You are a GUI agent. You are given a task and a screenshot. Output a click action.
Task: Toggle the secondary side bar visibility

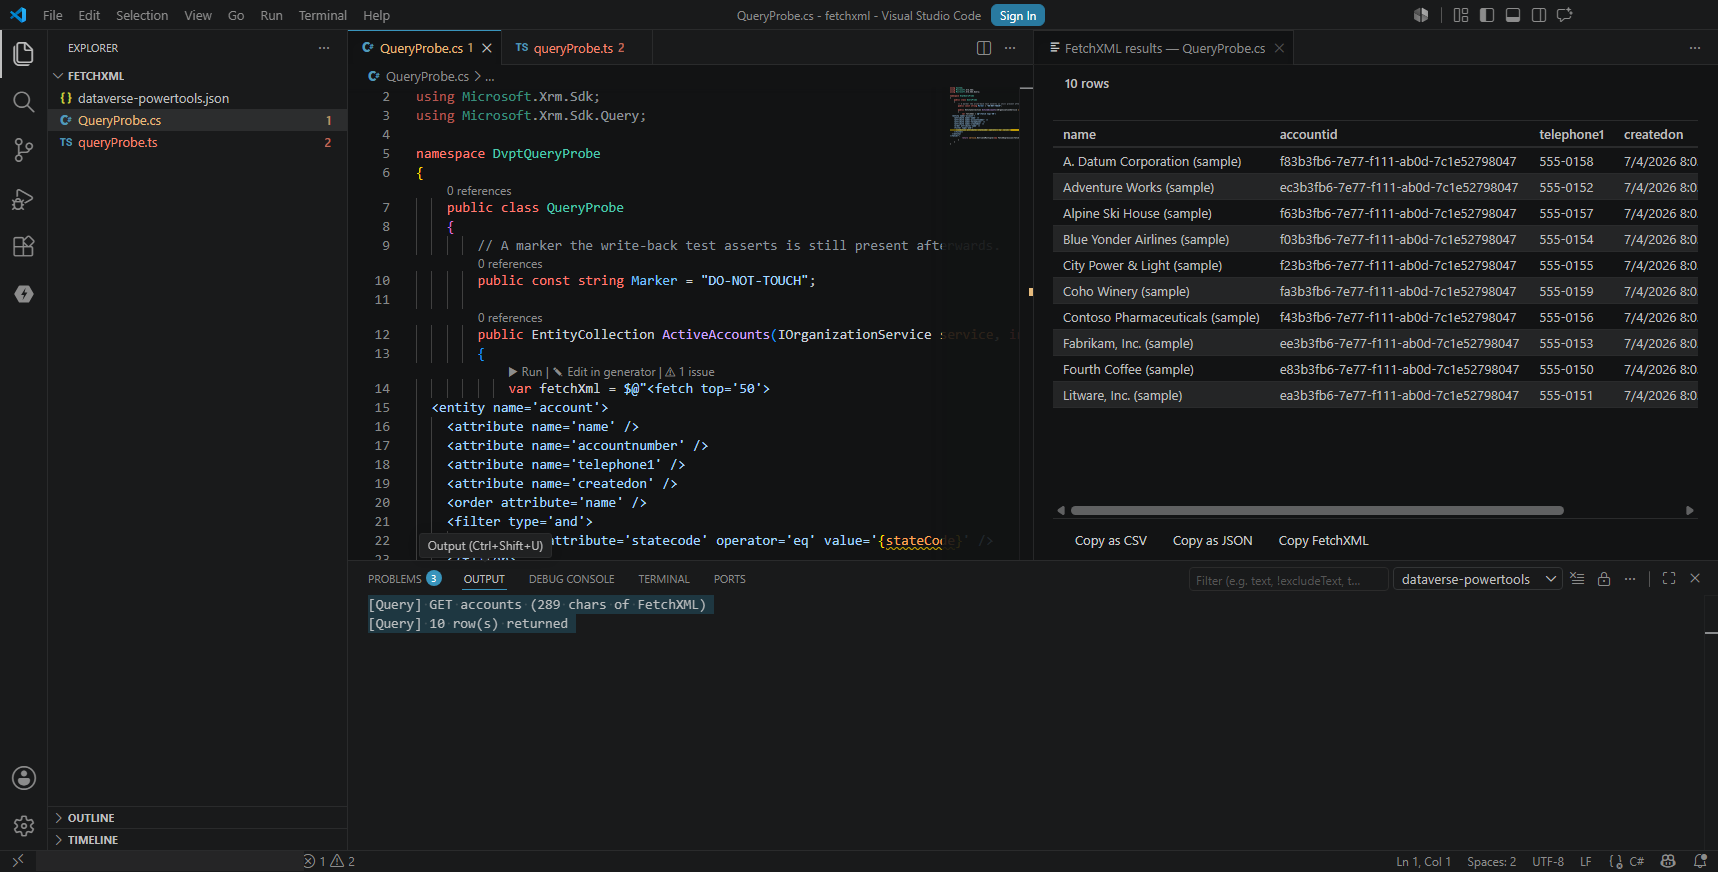(1539, 15)
